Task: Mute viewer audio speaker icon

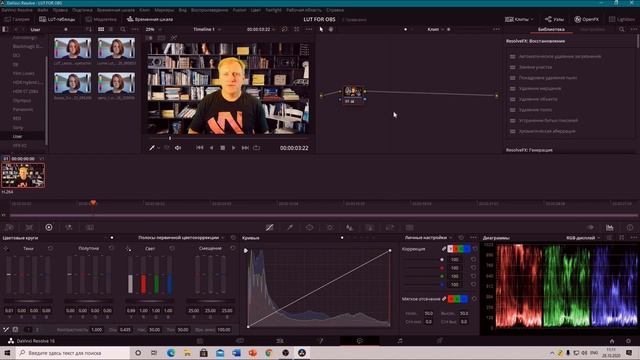Action: tap(178, 148)
